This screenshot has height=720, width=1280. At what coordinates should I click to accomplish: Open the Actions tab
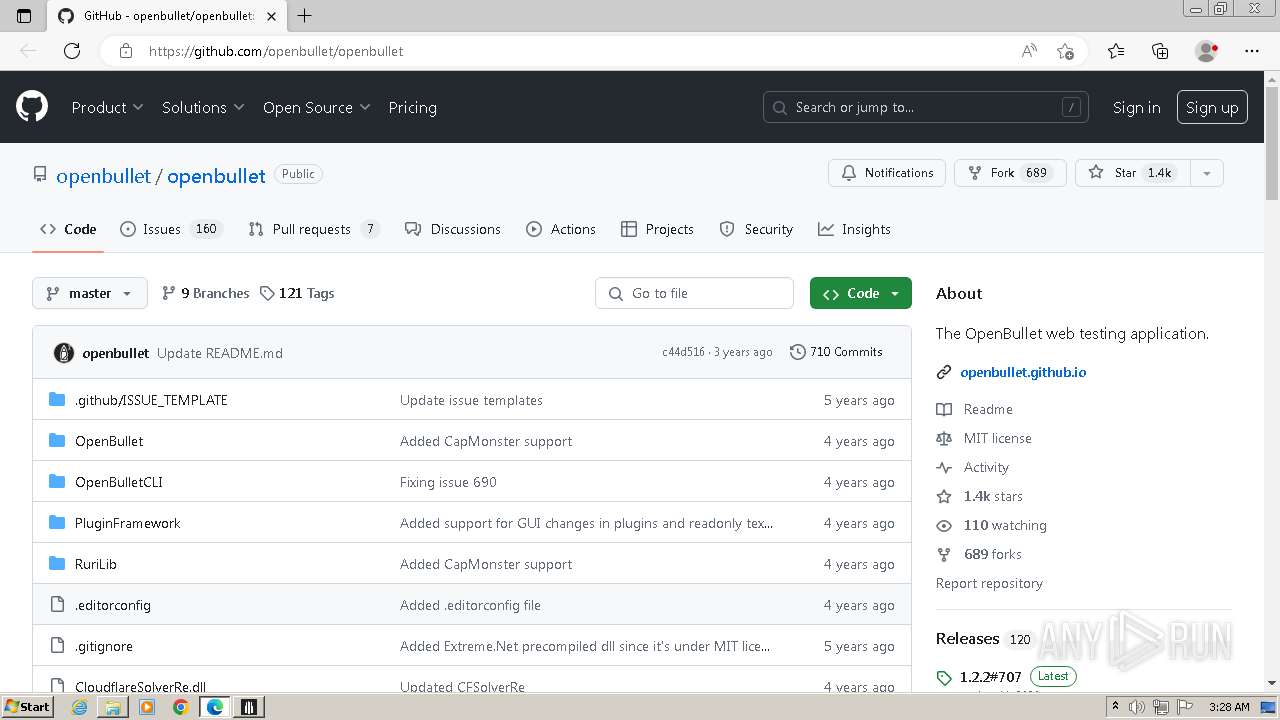pyautogui.click(x=561, y=229)
